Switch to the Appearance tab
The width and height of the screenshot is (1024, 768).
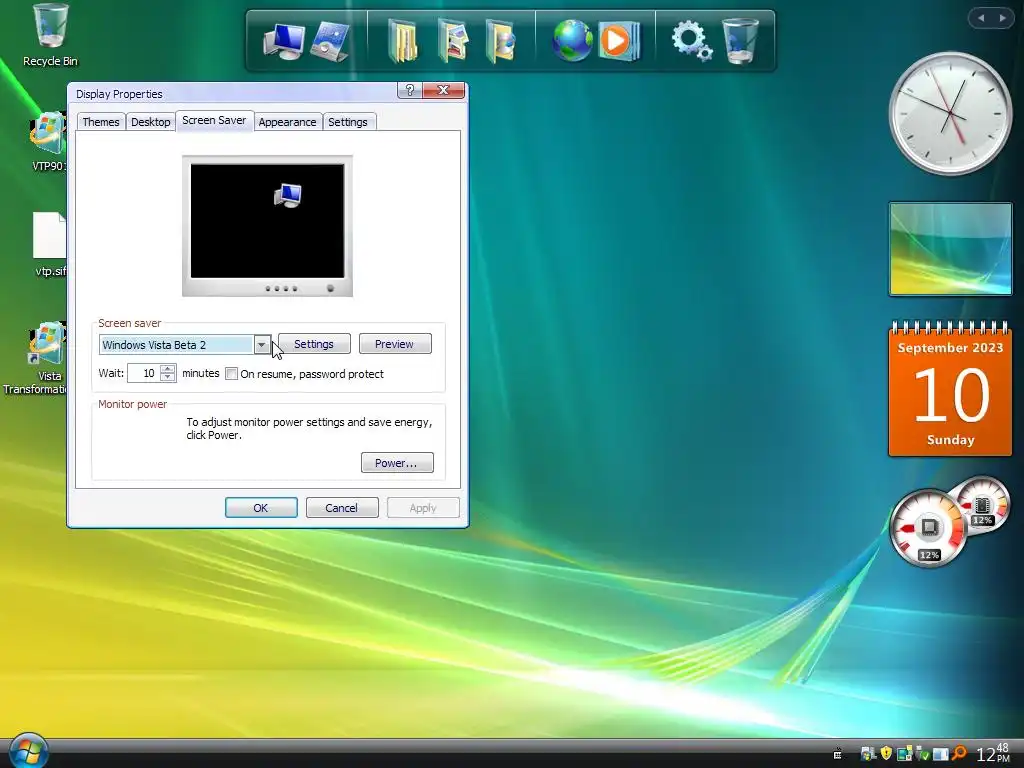pos(287,122)
